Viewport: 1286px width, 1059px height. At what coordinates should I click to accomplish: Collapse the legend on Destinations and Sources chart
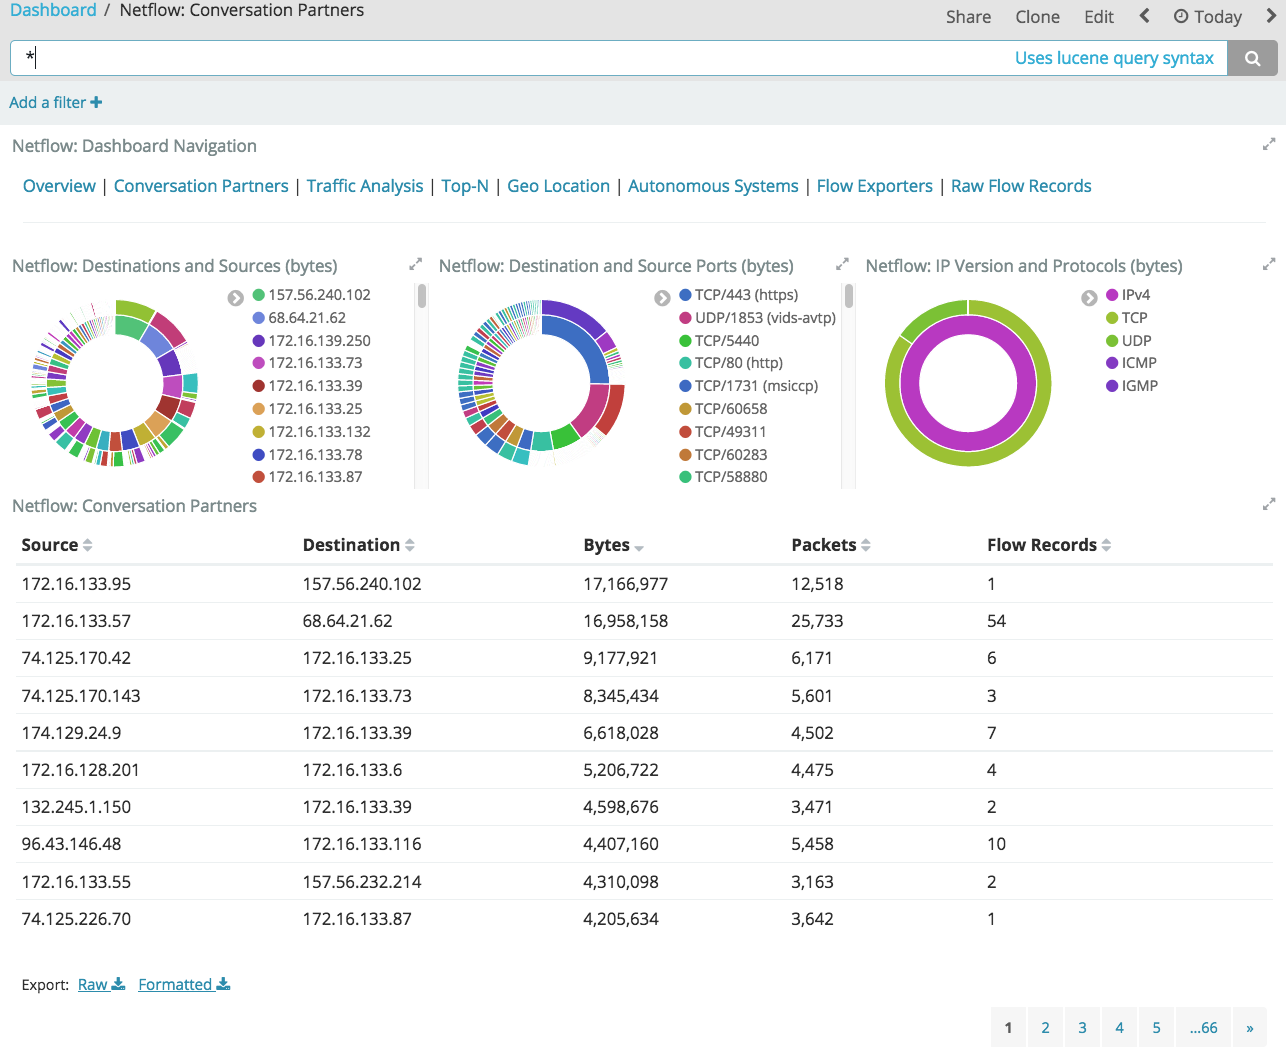click(235, 297)
